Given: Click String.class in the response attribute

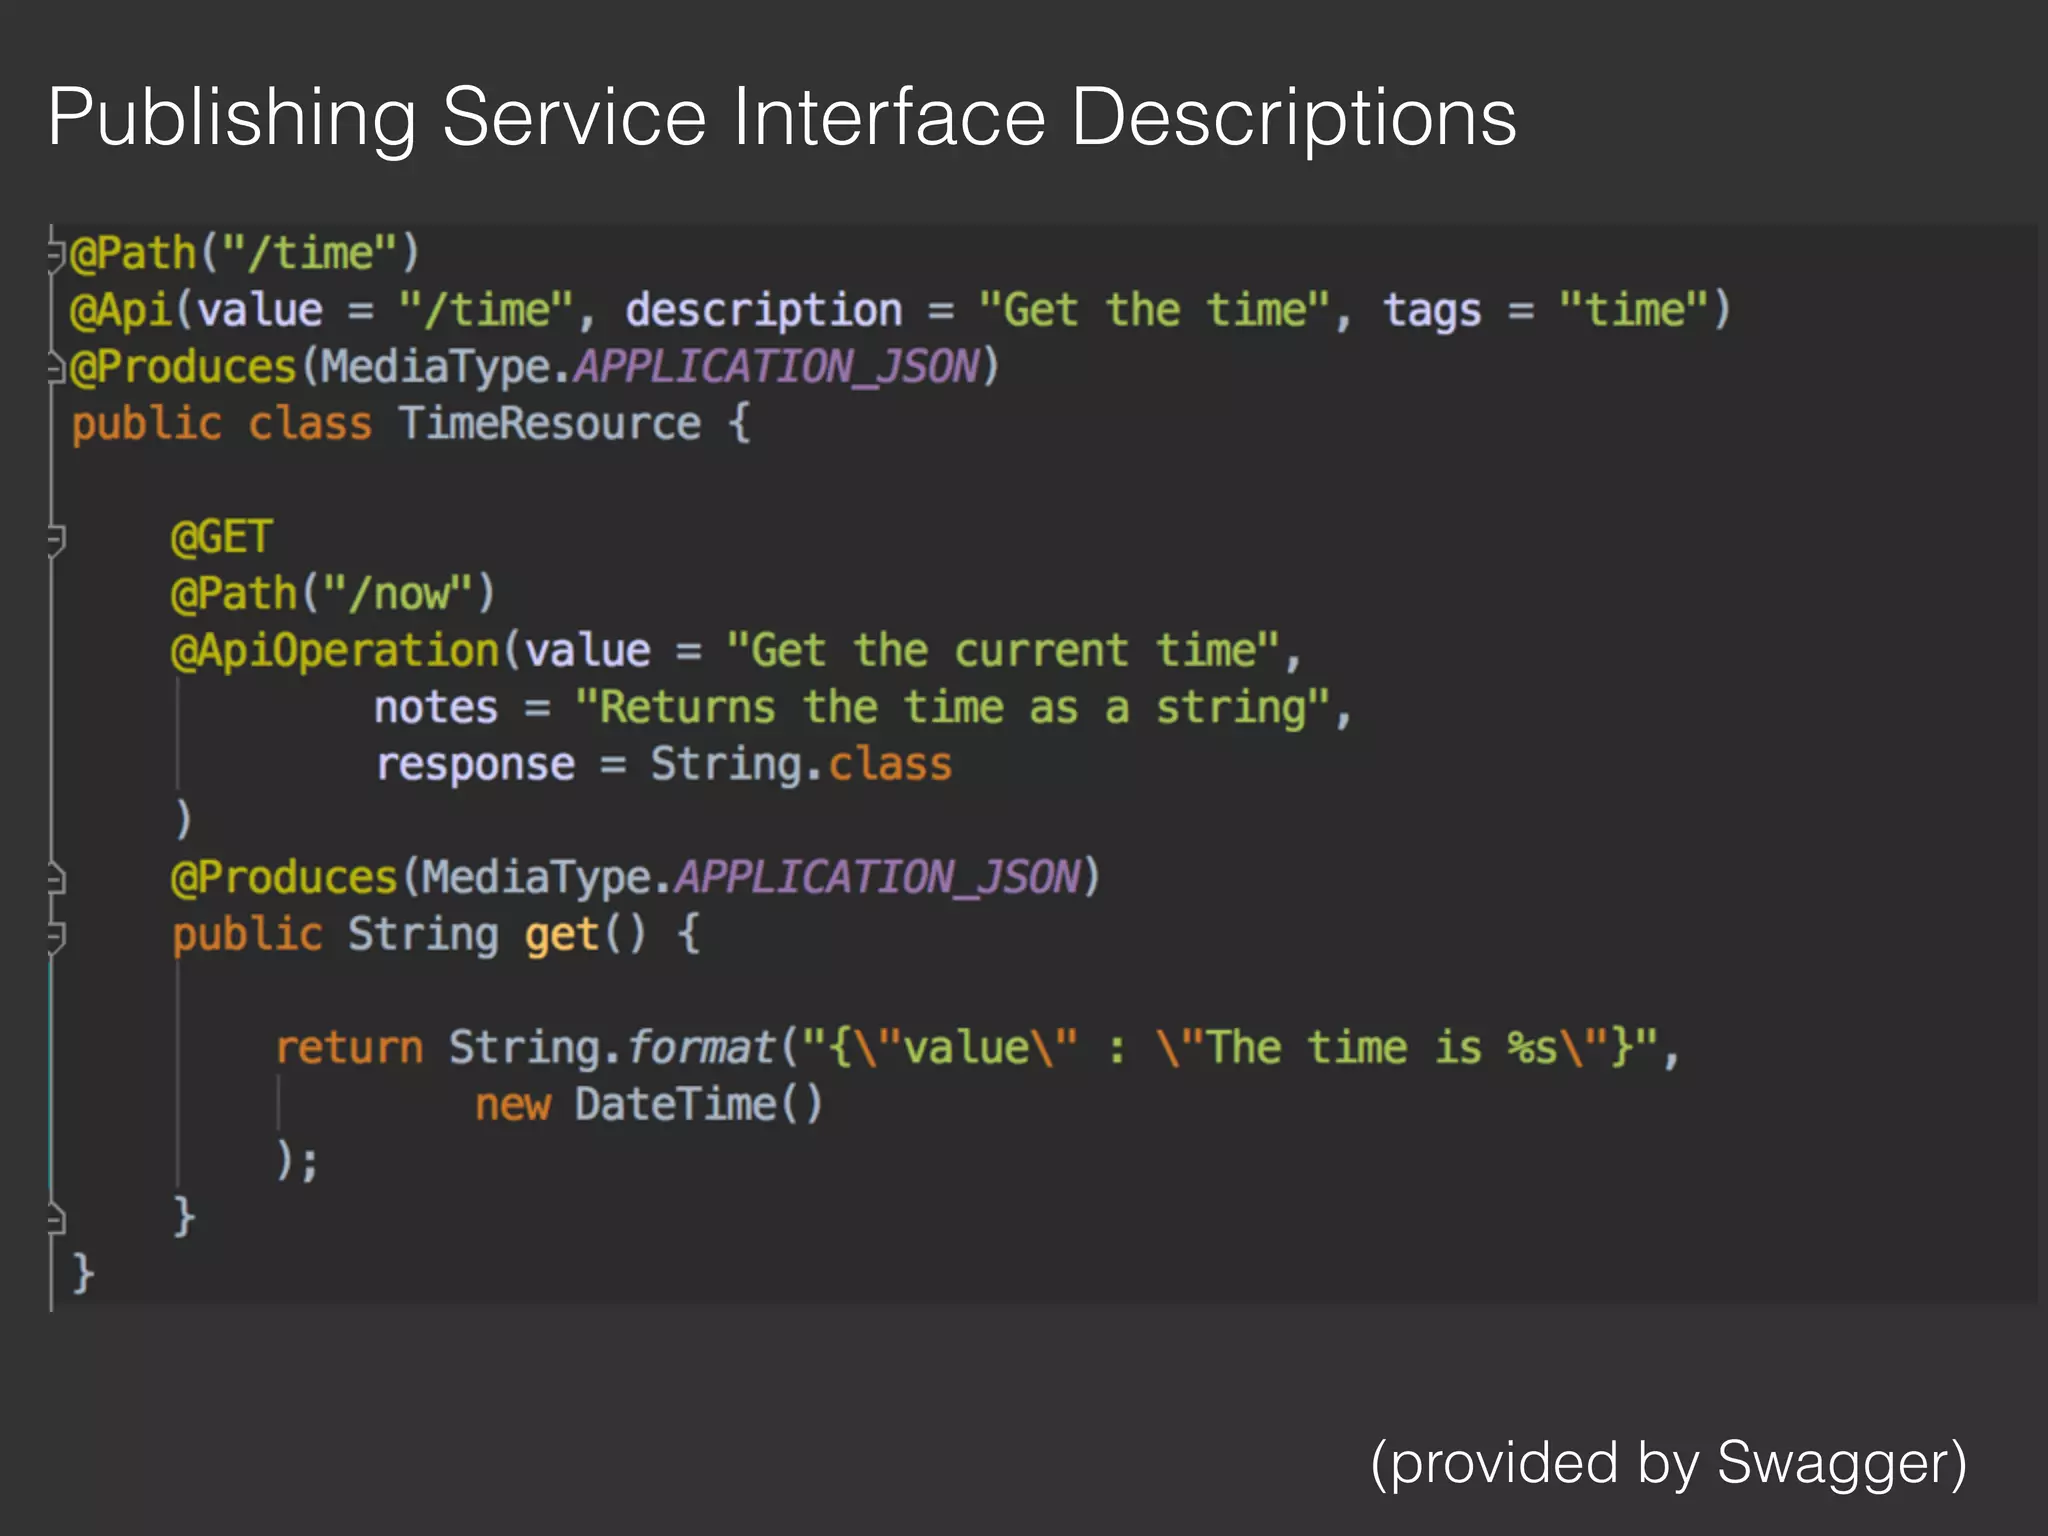Looking at the screenshot, I should [x=801, y=765].
